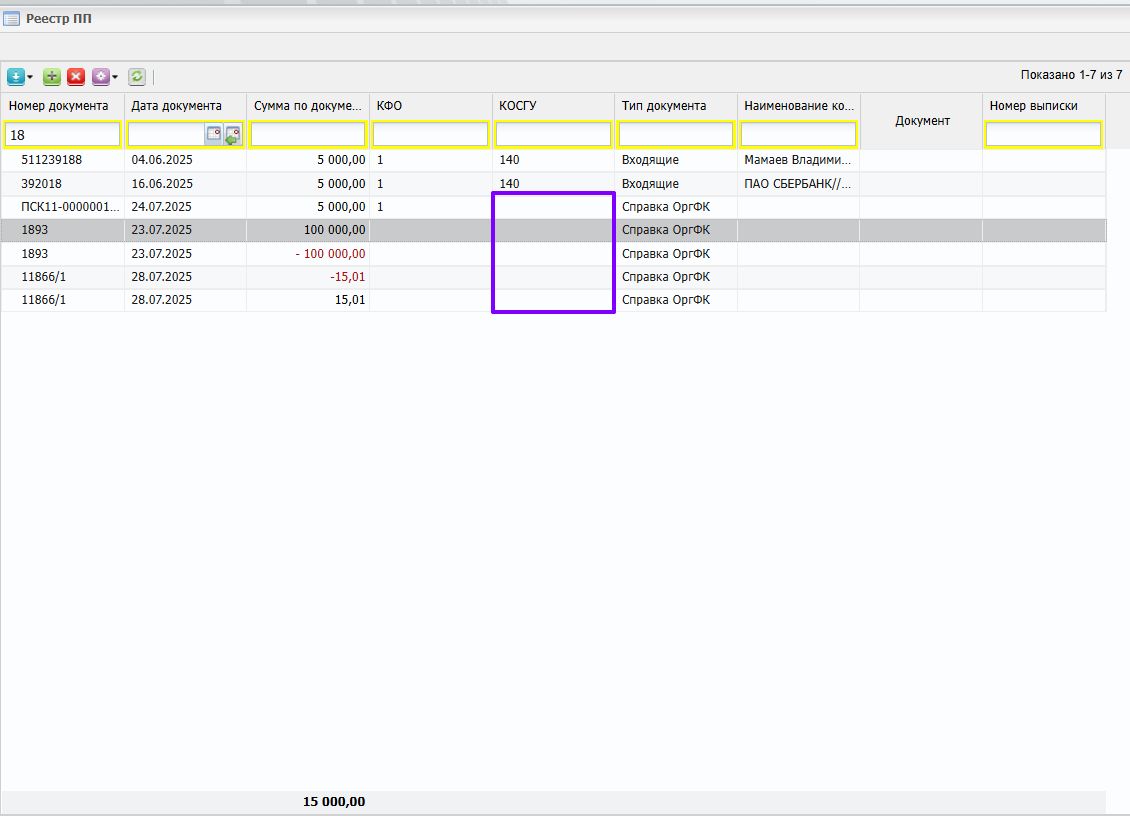The height and width of the screenshot is (816, 1130).
Task: Click the Наименование контрагента filter input
Action: click(798, 135)
